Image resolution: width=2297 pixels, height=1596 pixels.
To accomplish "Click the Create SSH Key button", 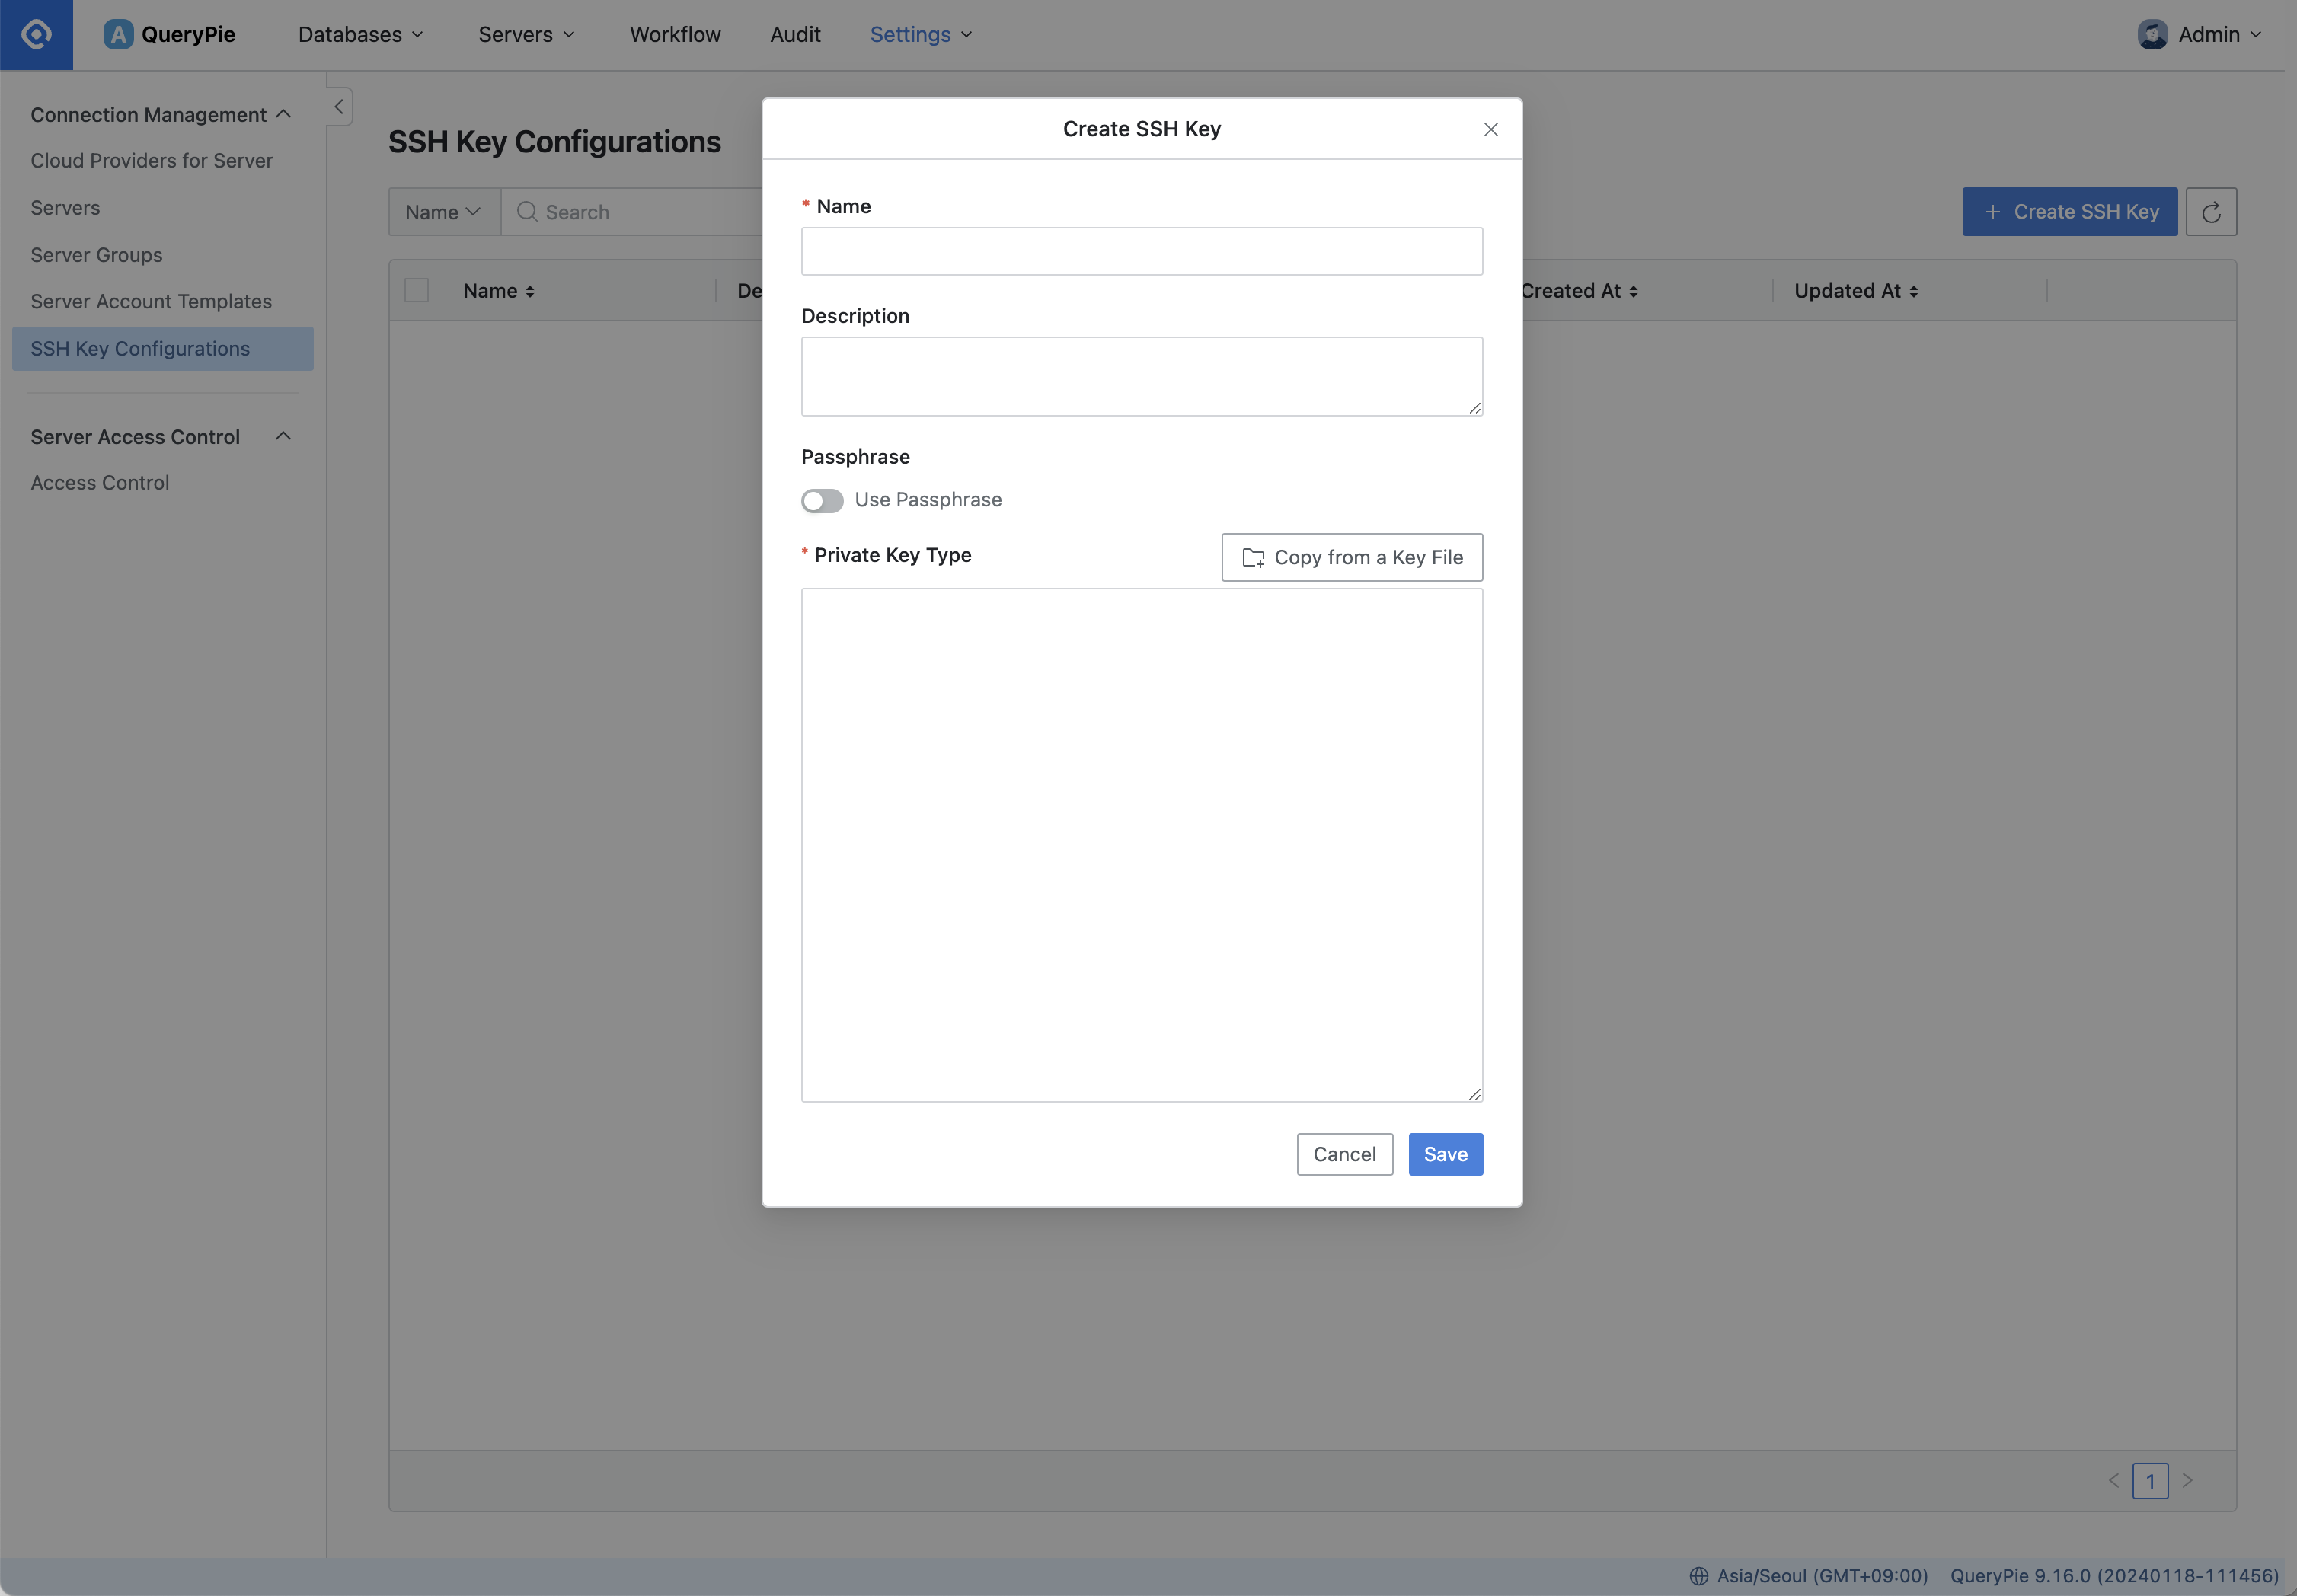I will [x=2069, y=212].
